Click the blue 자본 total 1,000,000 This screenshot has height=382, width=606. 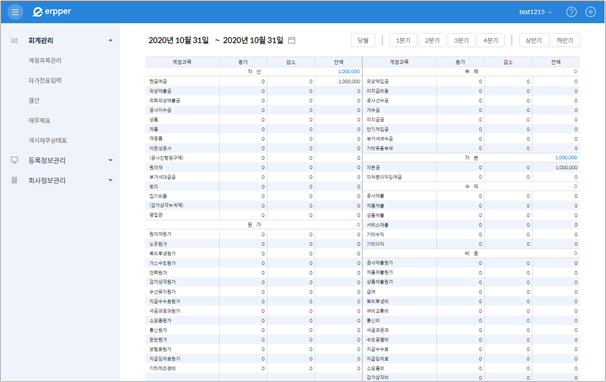[x=566, y=158]
